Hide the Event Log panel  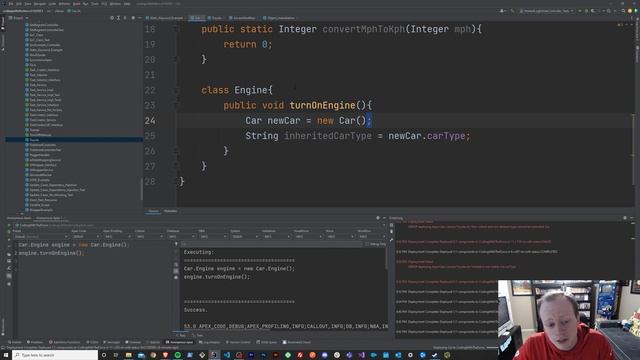click(632, 218)
